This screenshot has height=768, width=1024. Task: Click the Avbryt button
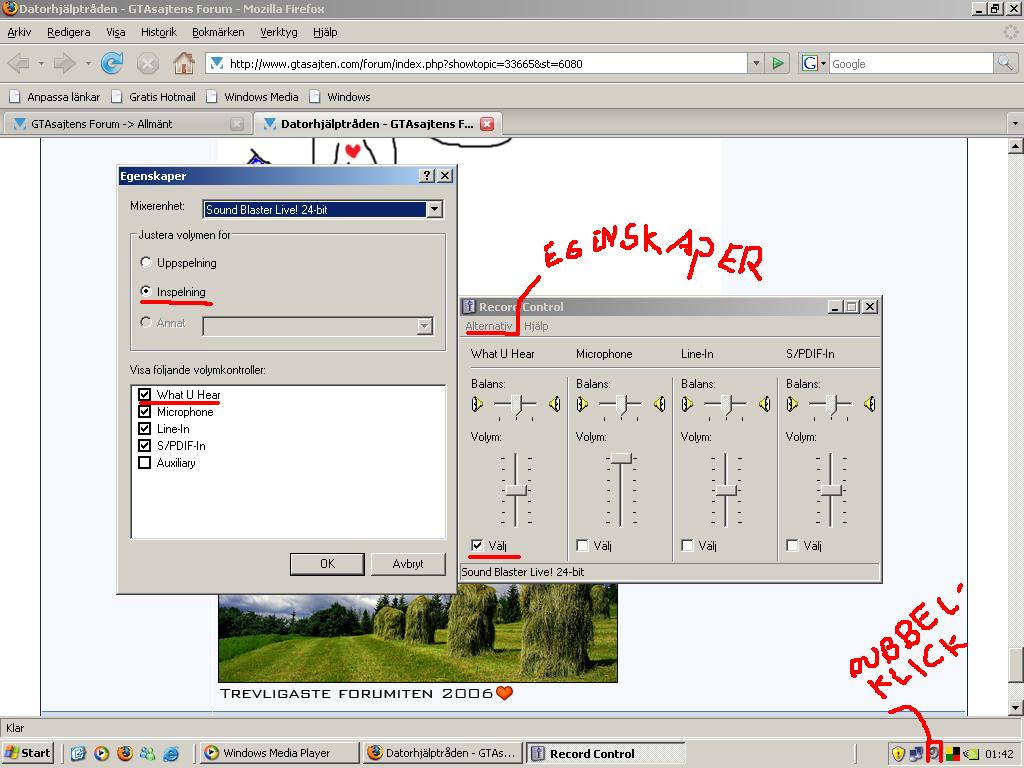pos(408,564)
